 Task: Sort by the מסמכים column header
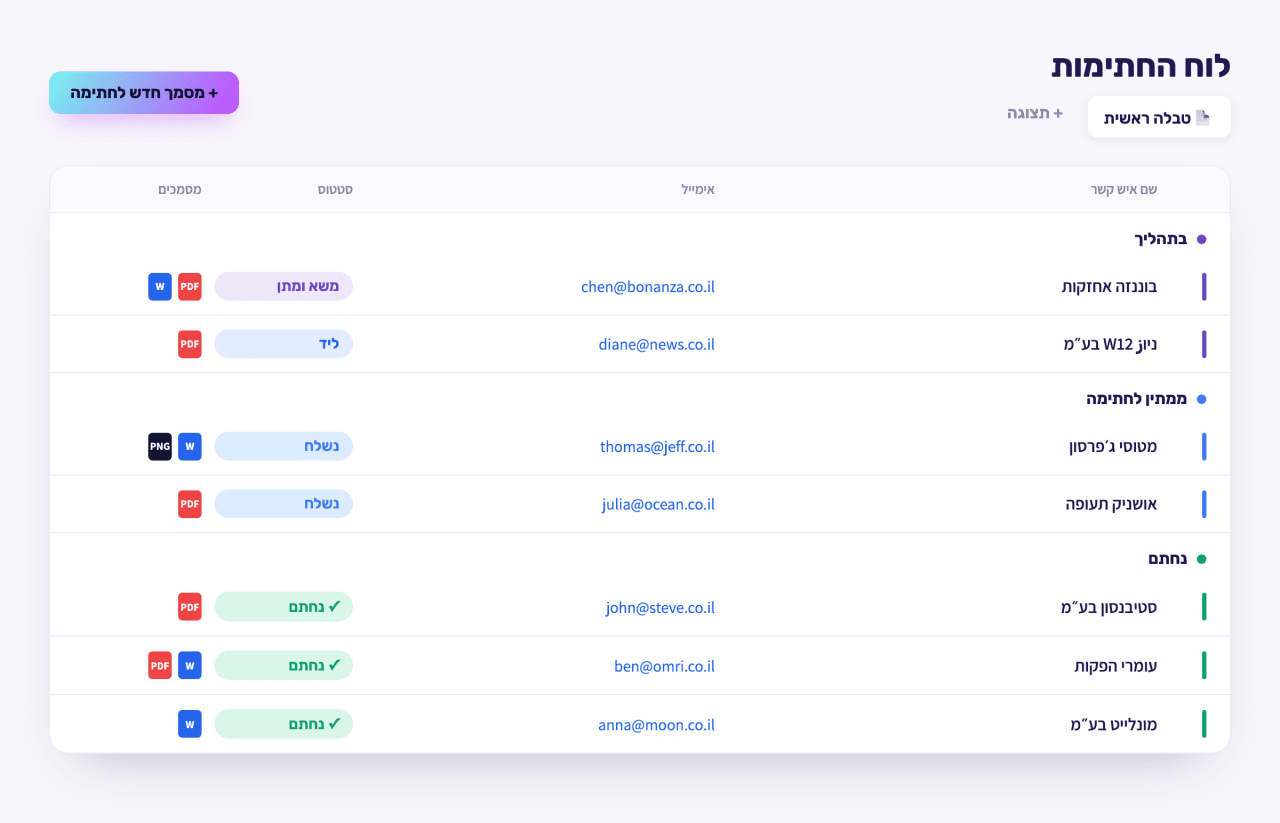coord(179,189)
